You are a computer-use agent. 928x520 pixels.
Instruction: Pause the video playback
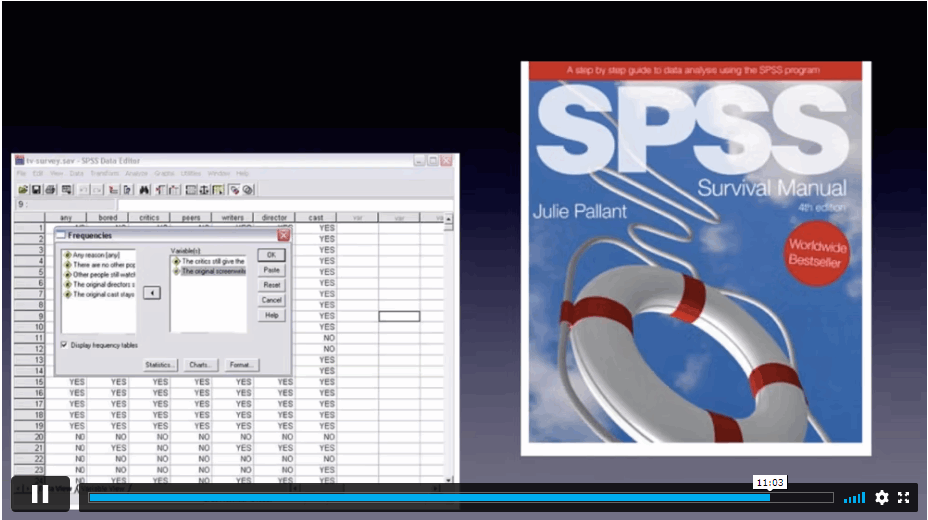pos(40,494)
